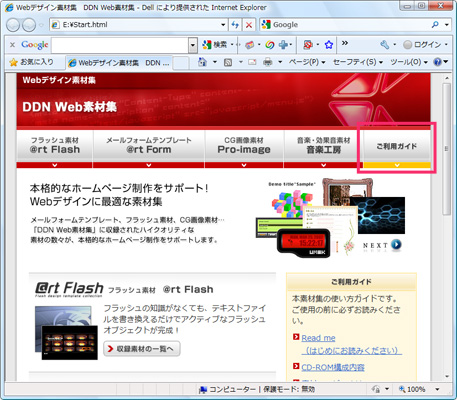Open the ページ(P) menu

(307, 62)
